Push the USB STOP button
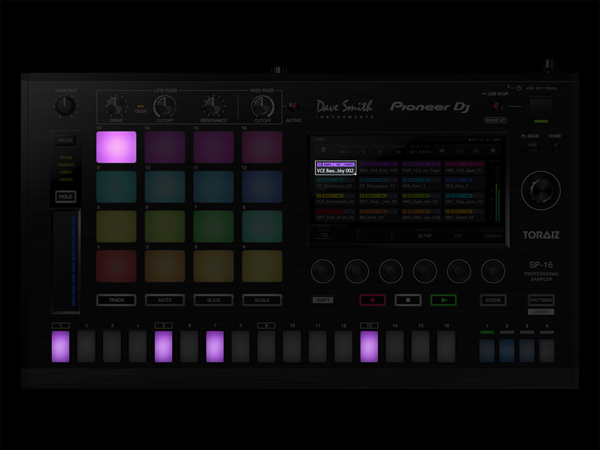600x450 pixels. (x=496, y=105)
